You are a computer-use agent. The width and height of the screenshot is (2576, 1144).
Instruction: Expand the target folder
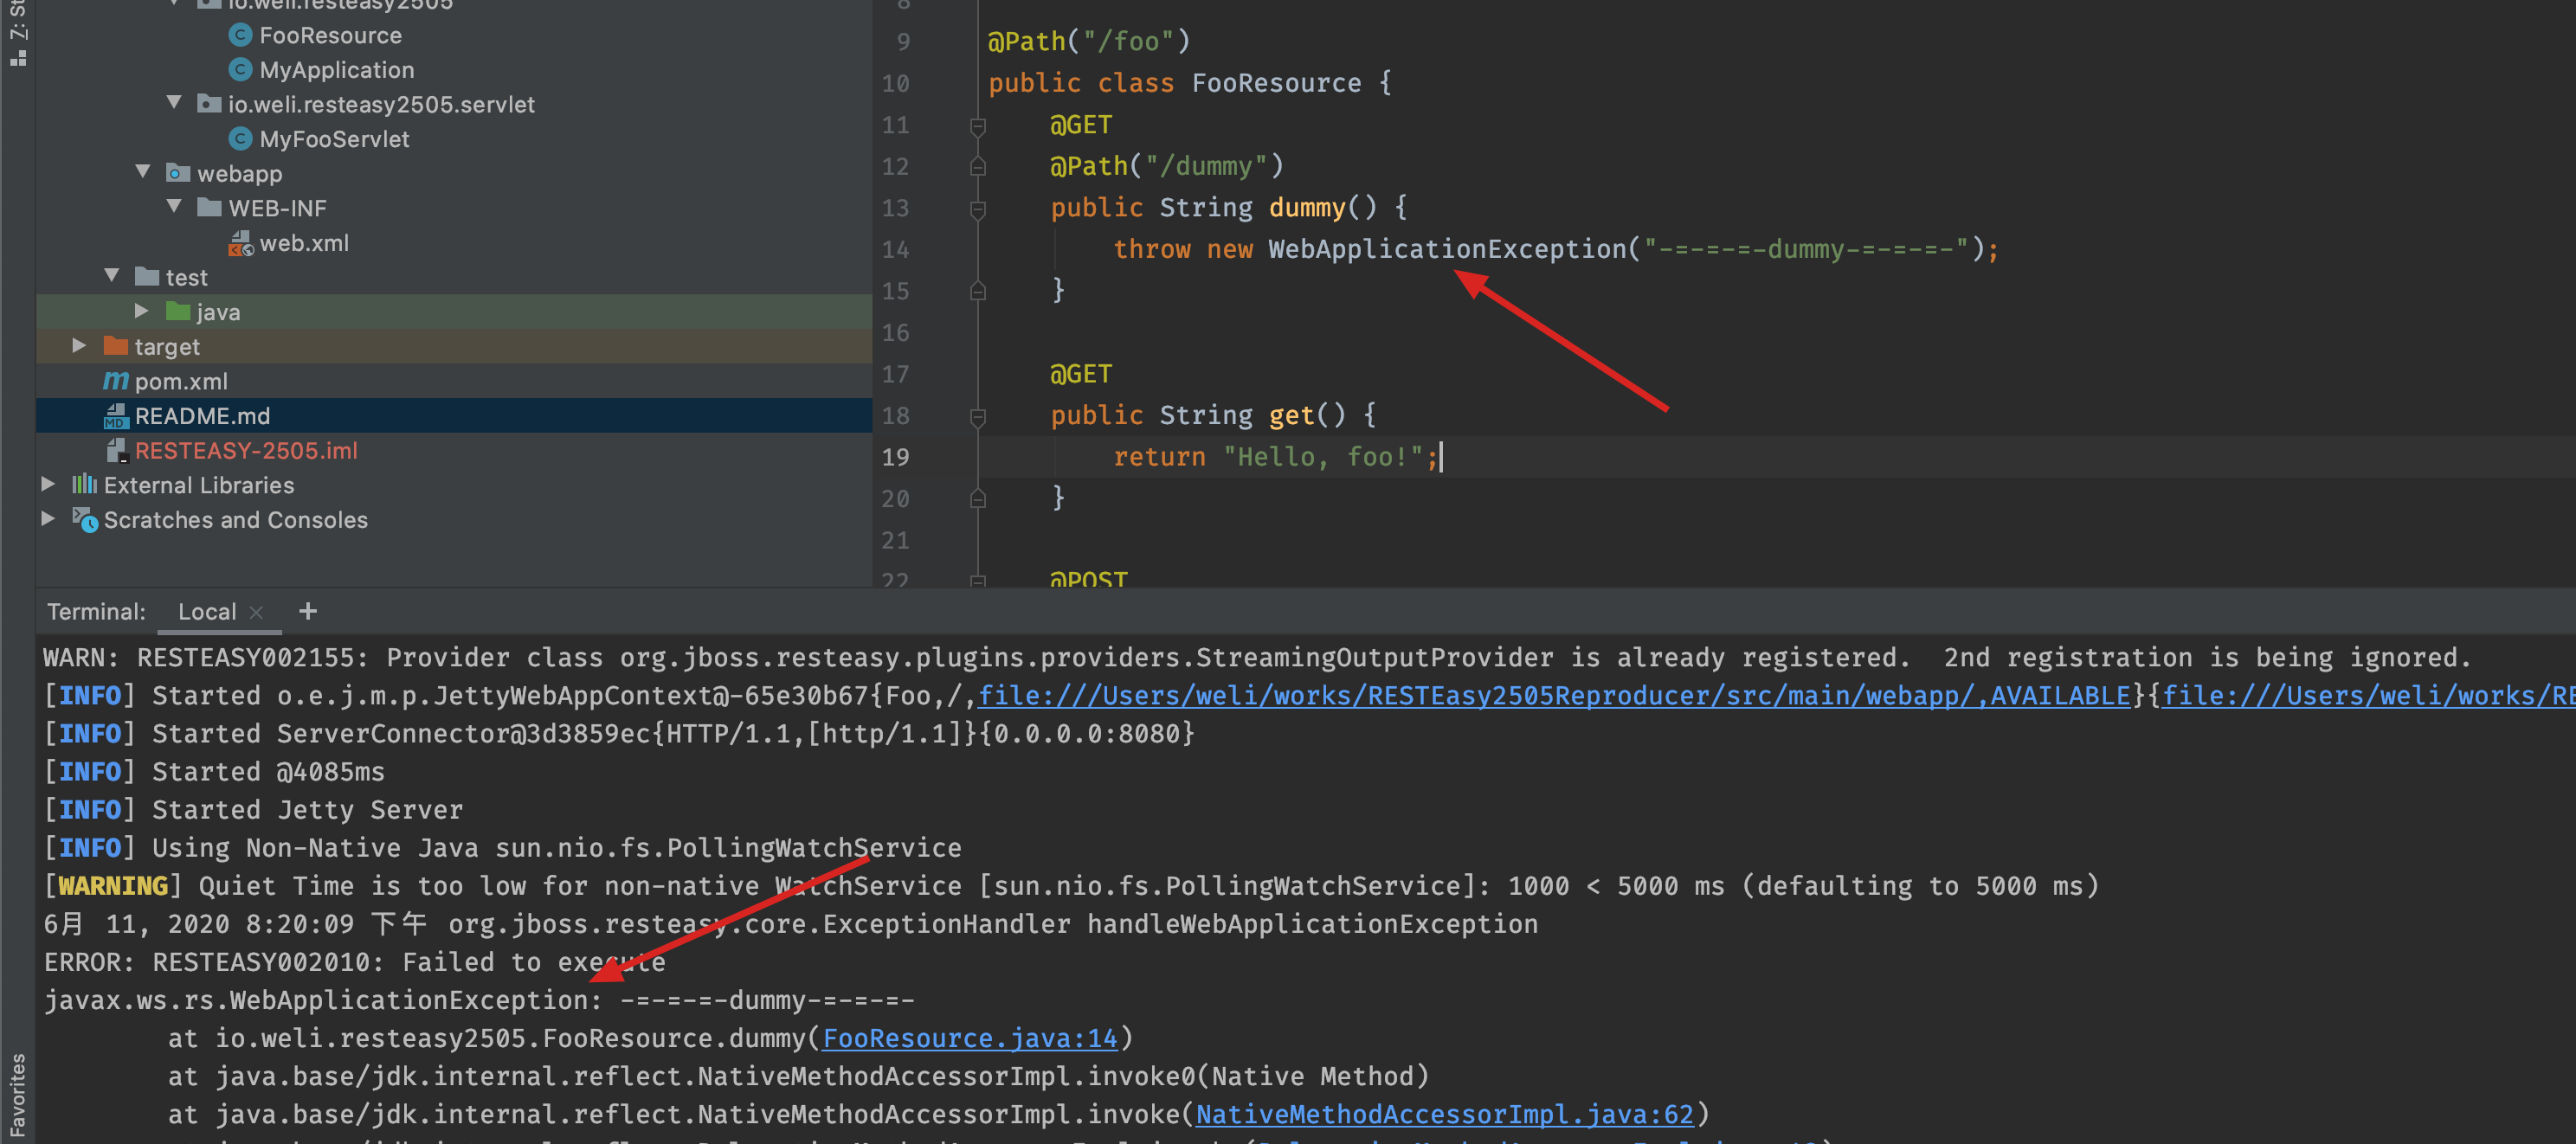pyautogui.click(x=79, y=346)
